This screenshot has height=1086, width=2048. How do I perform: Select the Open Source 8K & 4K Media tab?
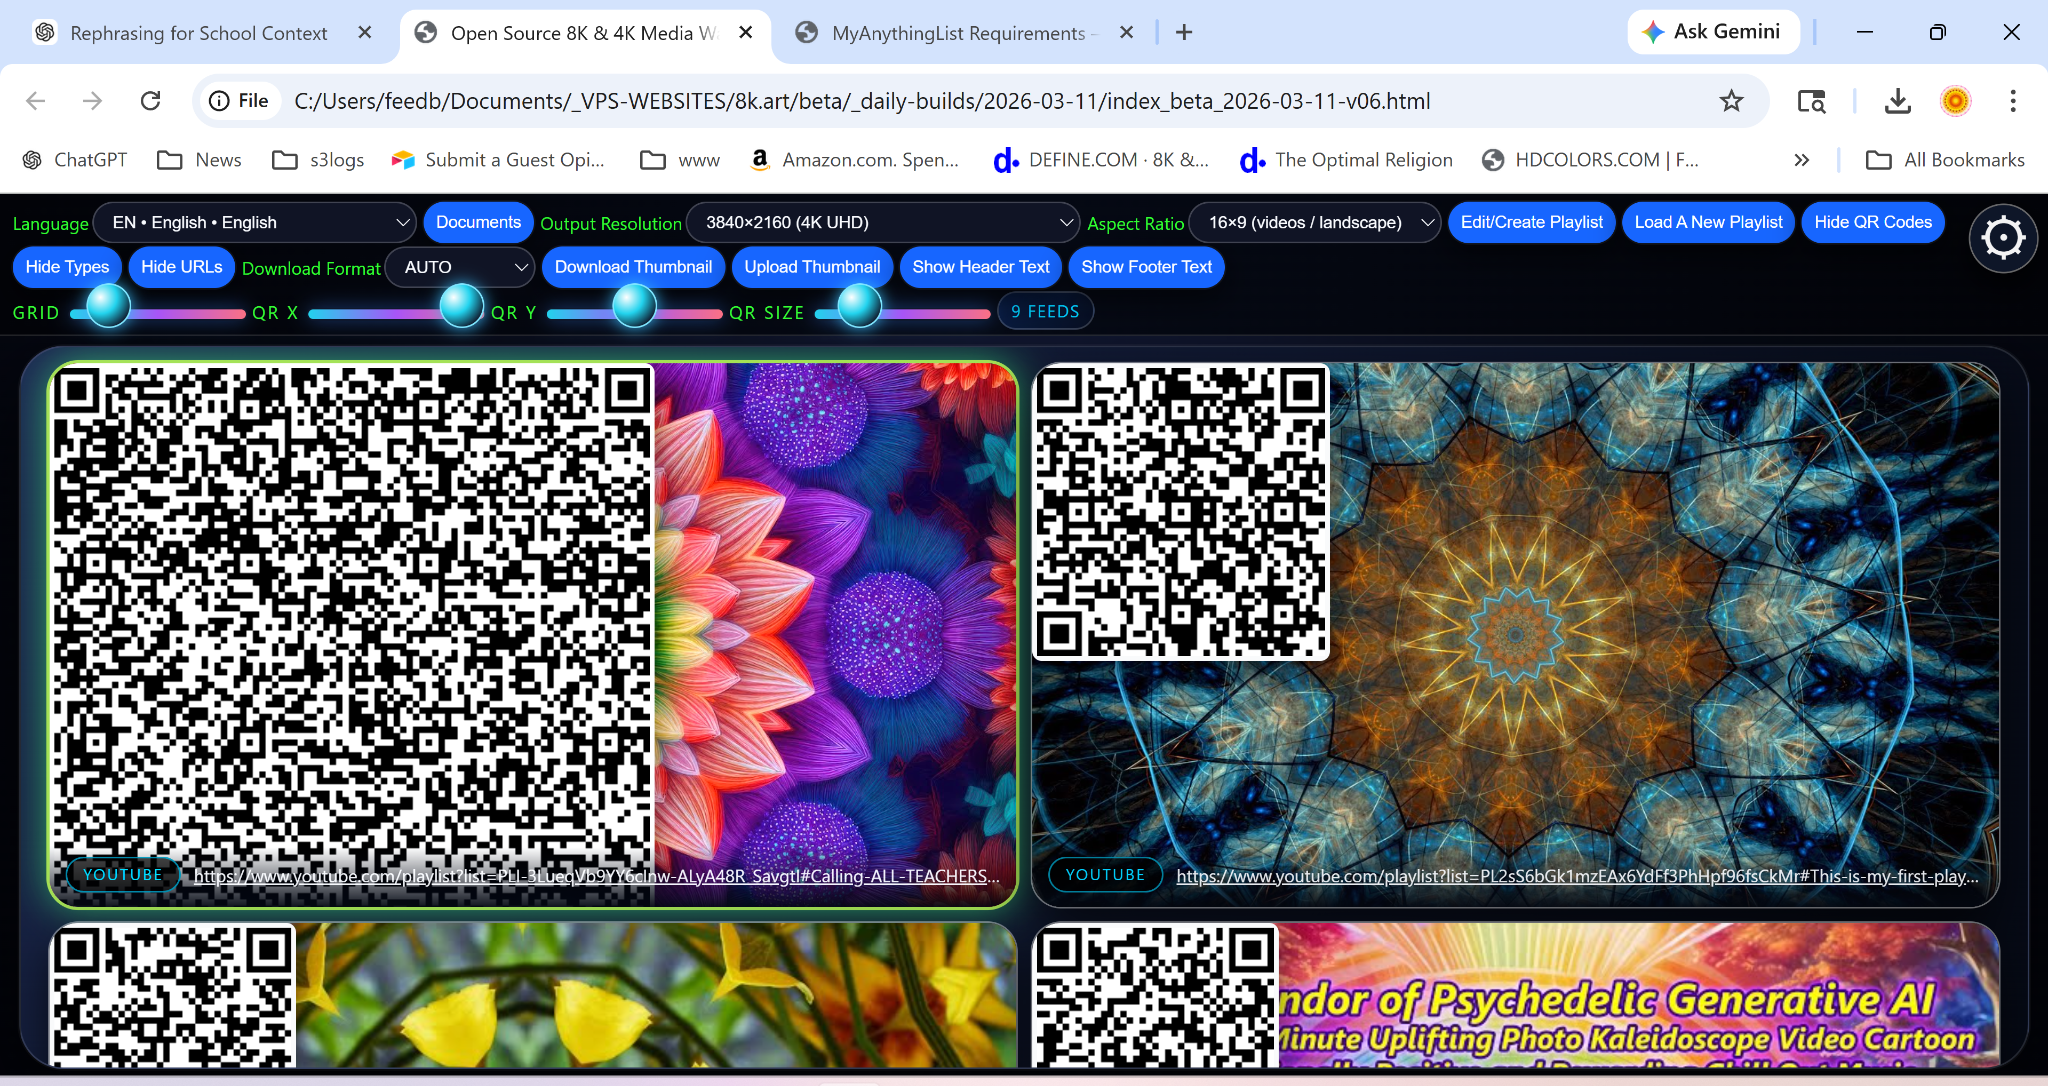[x=583, y=33]
